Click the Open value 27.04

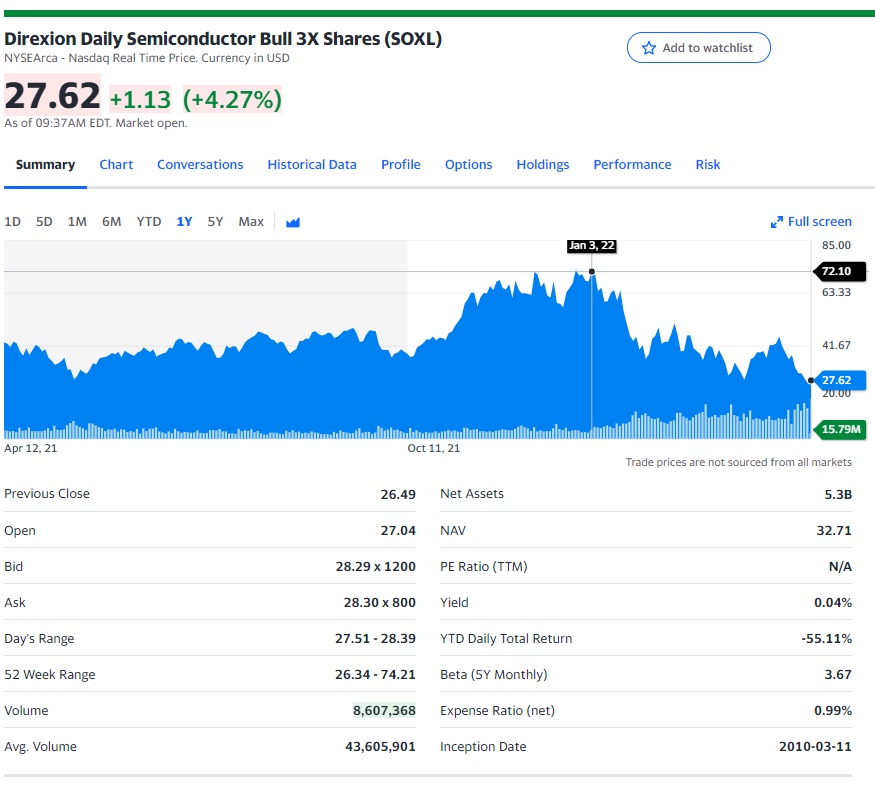(x=398, y=530)
